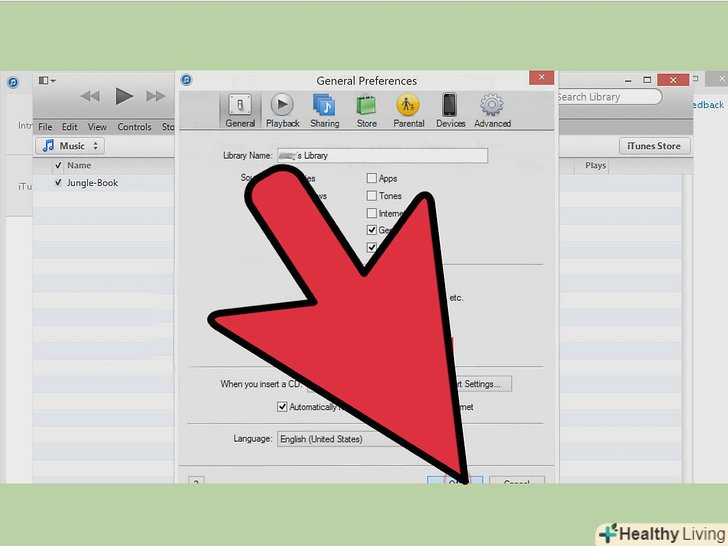Open the iTunes window menu icon

coord(46,81)
